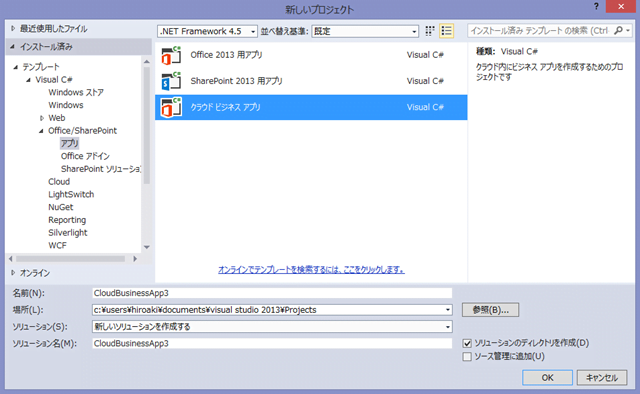Switch to medium icons list view
This screenshot has height=394, width=640.
[447, 31]
